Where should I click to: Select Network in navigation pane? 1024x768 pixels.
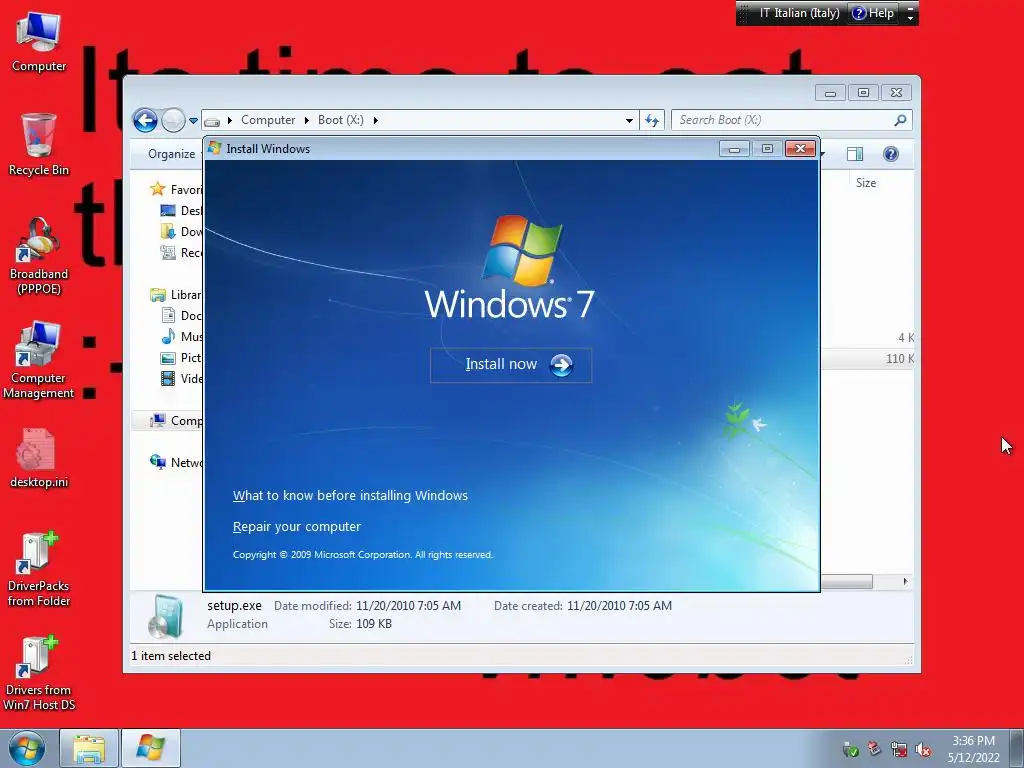pyautogui.click(x=176, y=462)
